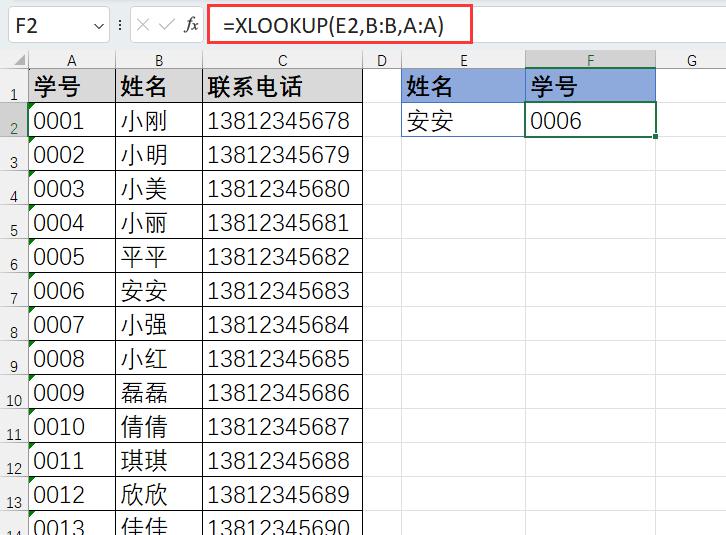
Task: Select column C header
Action: pos(282,60)
